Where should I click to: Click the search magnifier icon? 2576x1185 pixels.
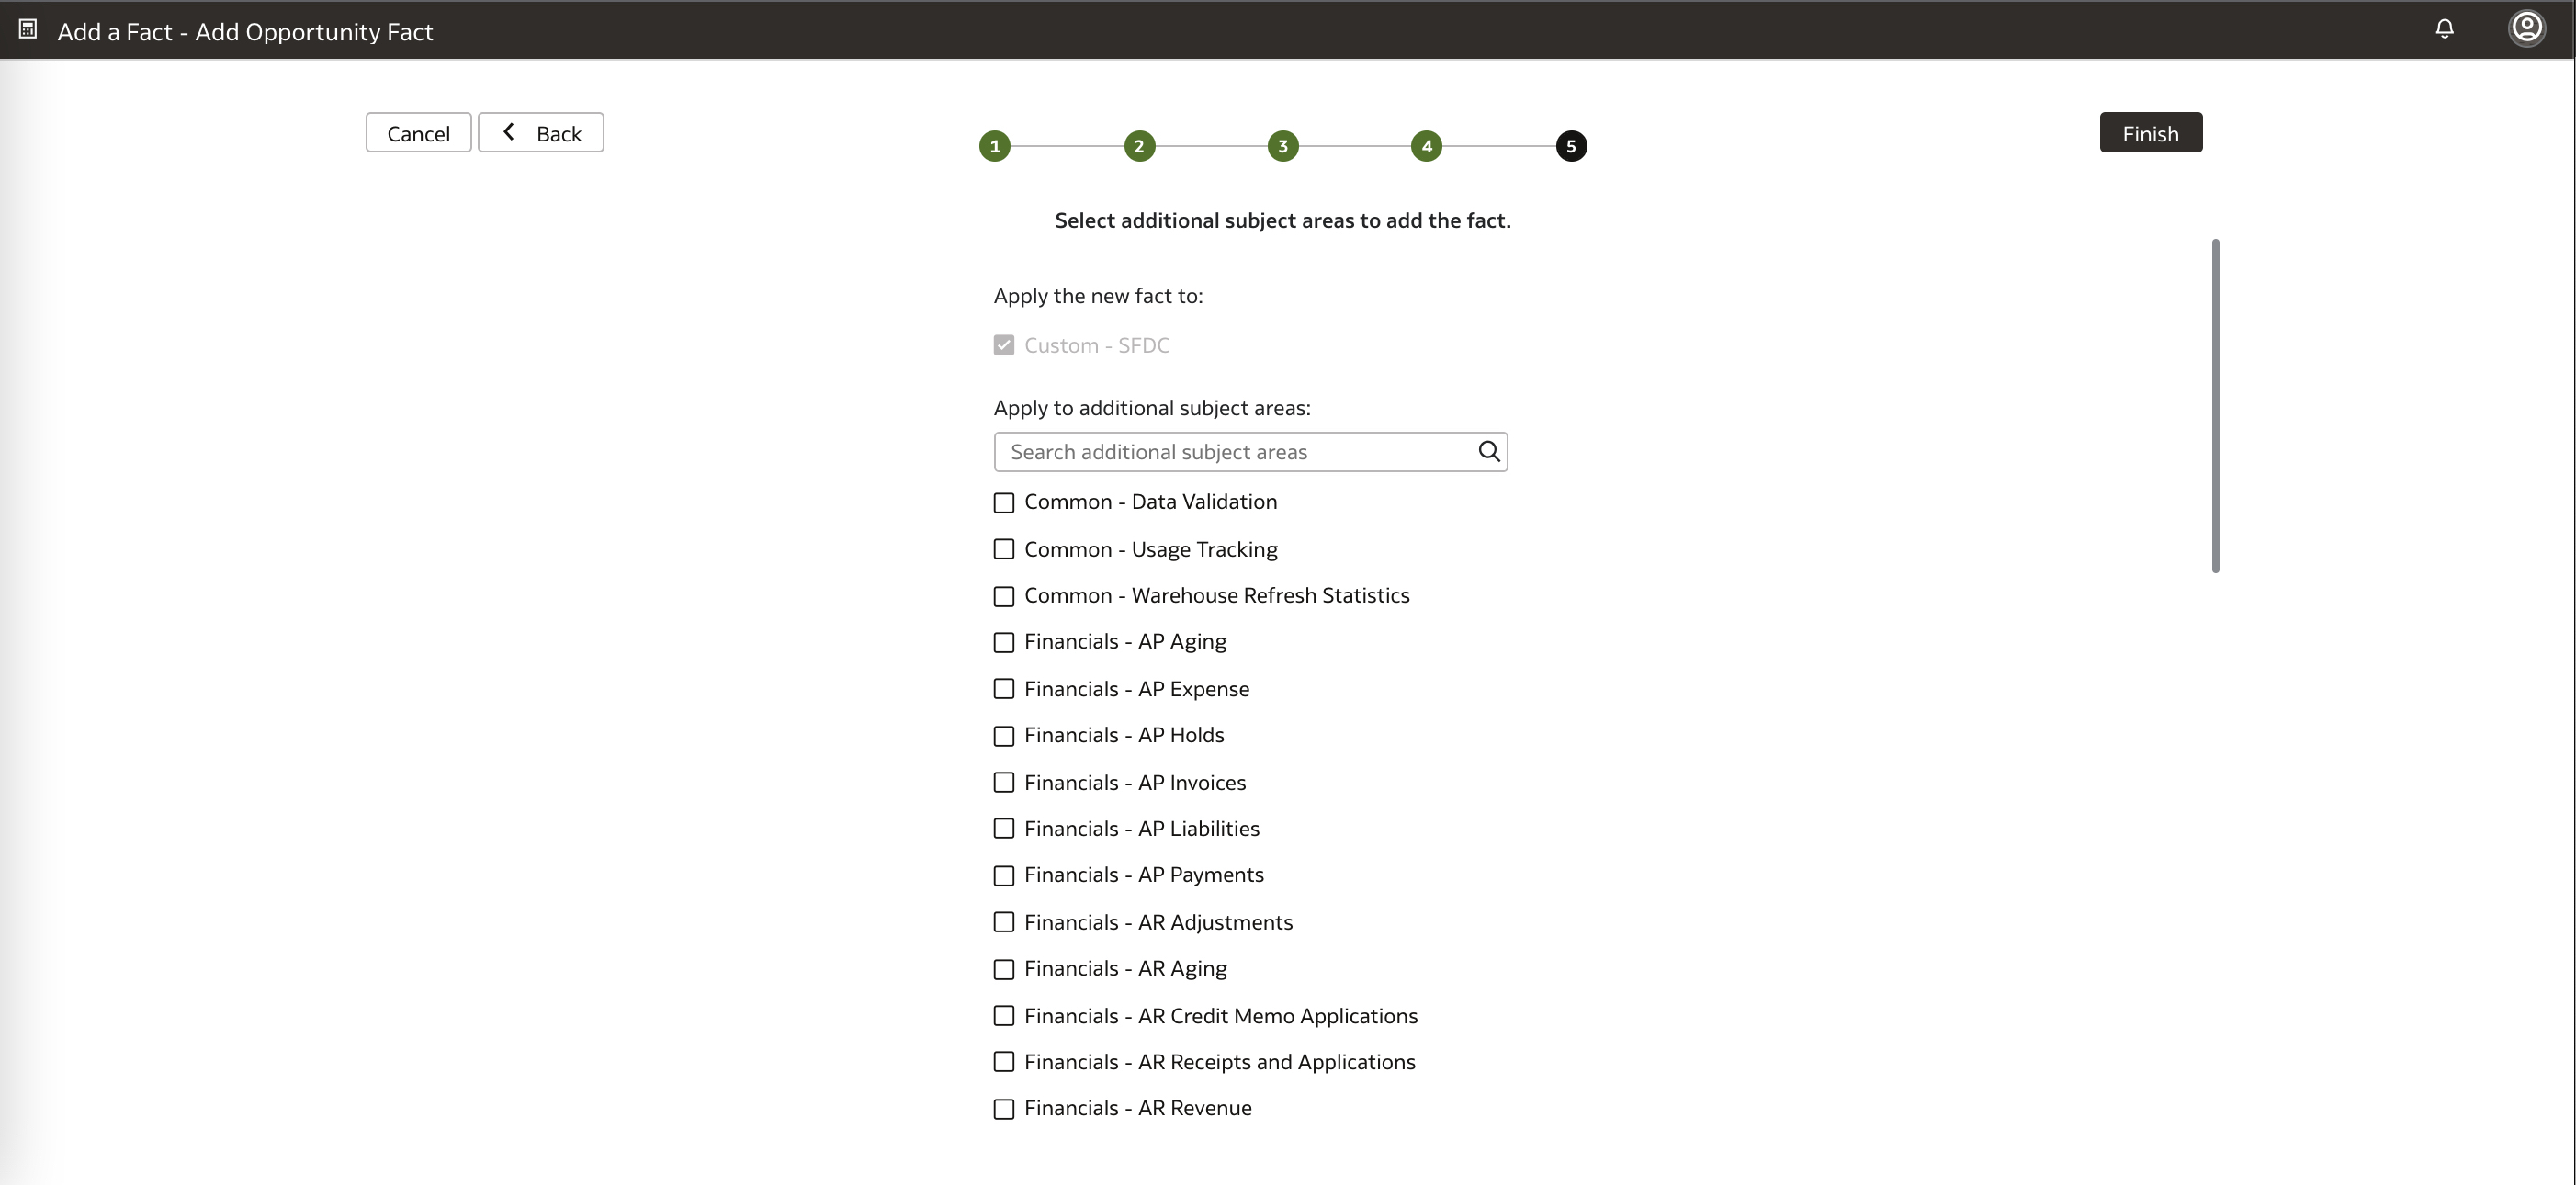(1488, 452)
